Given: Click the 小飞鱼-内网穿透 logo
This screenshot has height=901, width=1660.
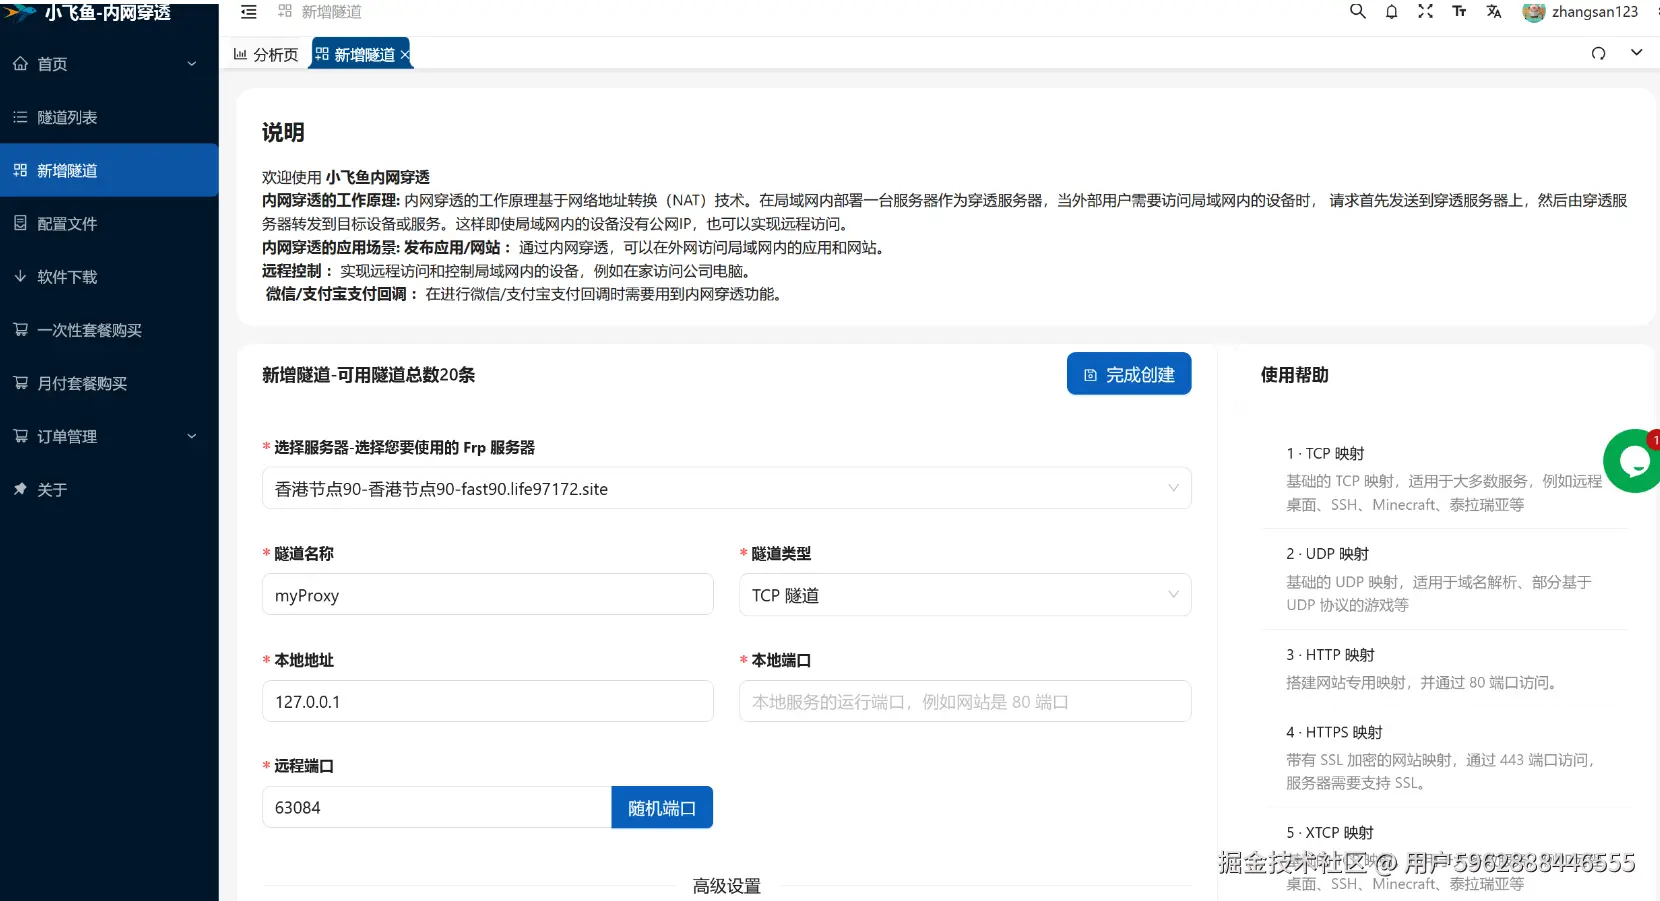Looking at the screenshot, I should point(88,12).
